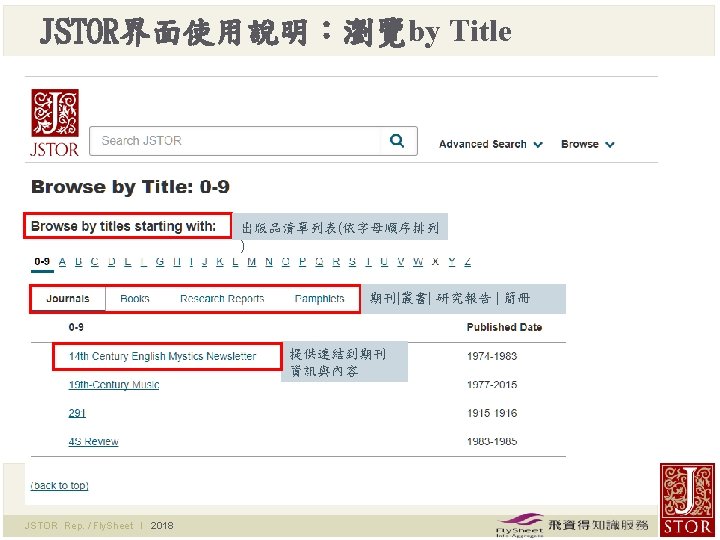Click the Published Date column header
The height and width of the screenshot is (540, 720).
(504, 327)
